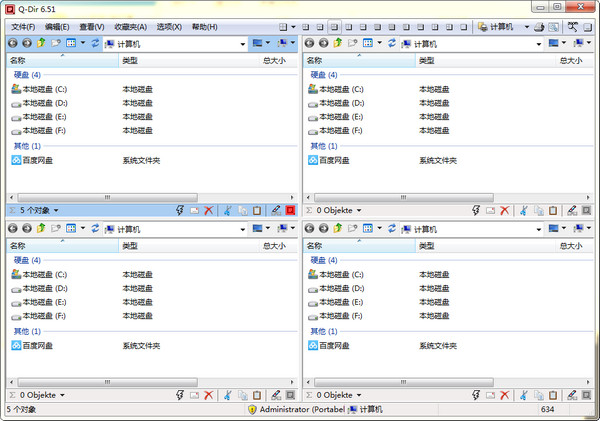Click forward arrow in bottom-right pane
Screen dimensions: 600x421
coord(324,228)
